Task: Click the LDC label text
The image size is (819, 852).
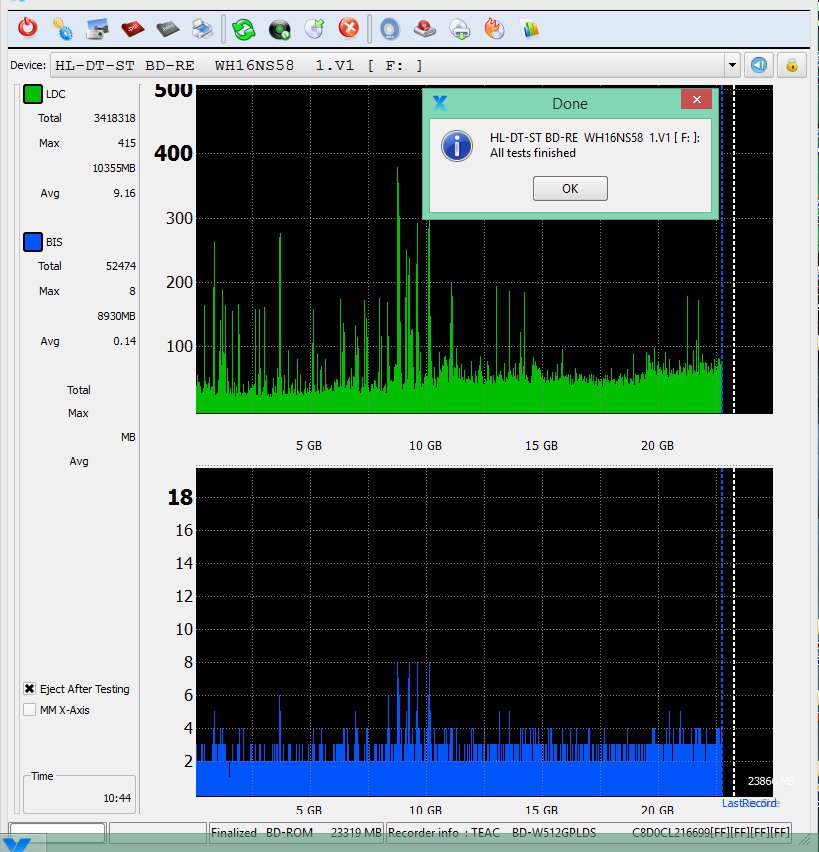Action: [x=55, y=94]
